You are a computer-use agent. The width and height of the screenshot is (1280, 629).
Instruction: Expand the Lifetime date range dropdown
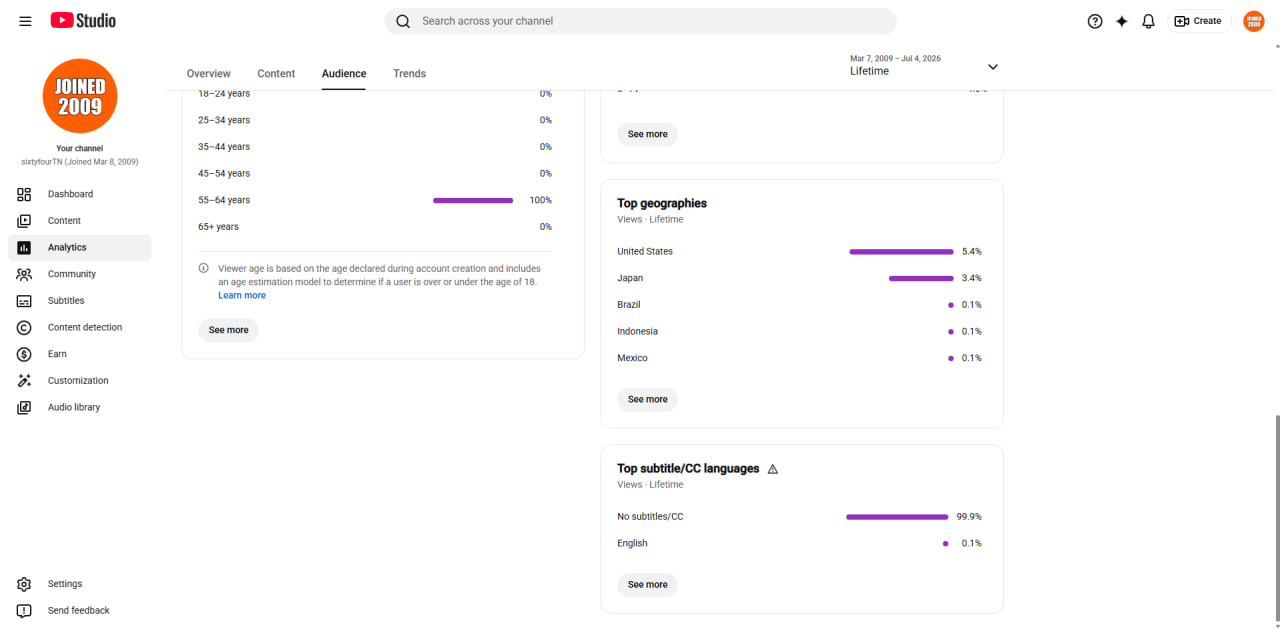(x=924, y=66)
